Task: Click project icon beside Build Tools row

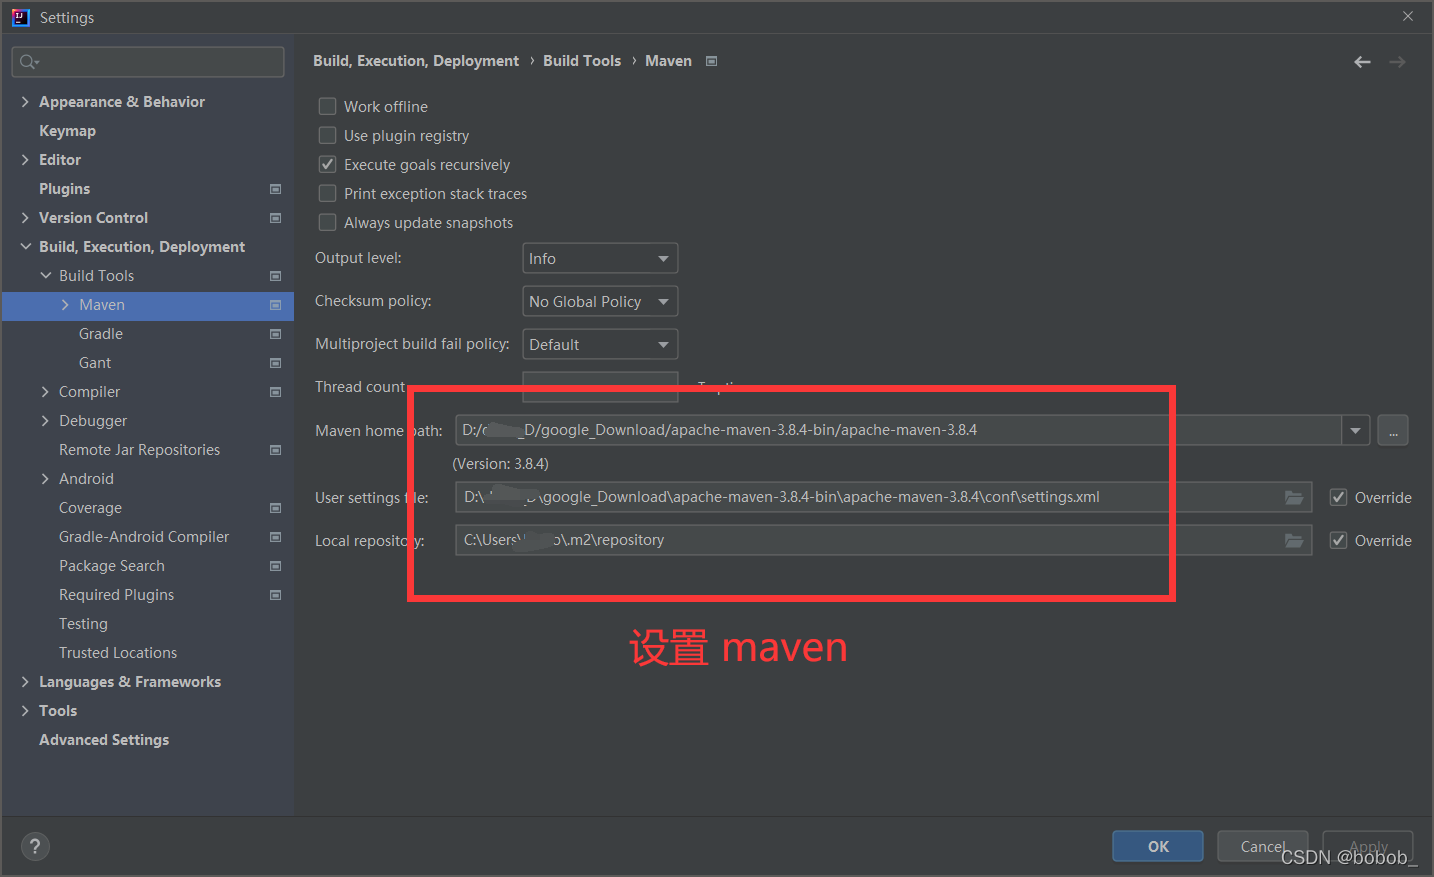Action: 276,276
